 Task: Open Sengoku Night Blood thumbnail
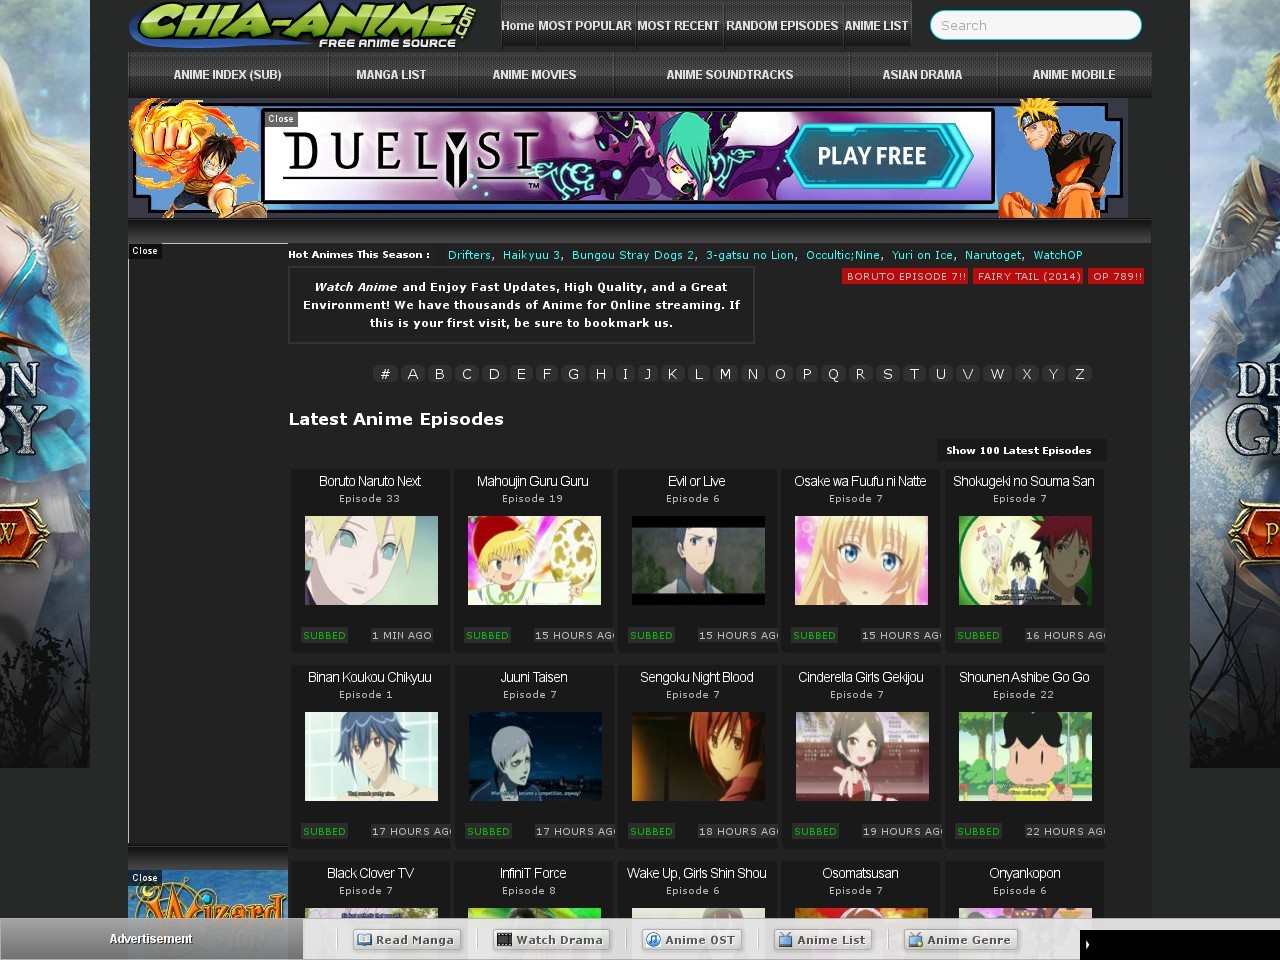(x=698, y=756)
